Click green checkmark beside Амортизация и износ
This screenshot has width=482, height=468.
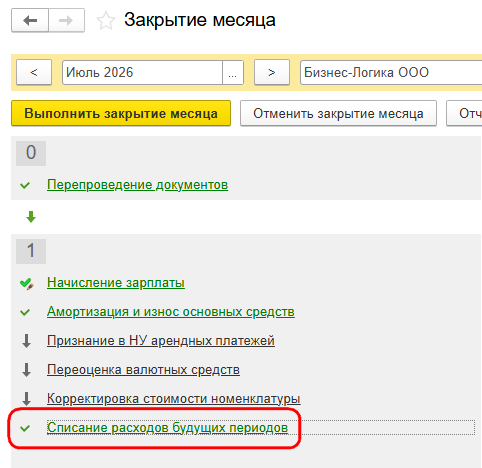(25, 312)
